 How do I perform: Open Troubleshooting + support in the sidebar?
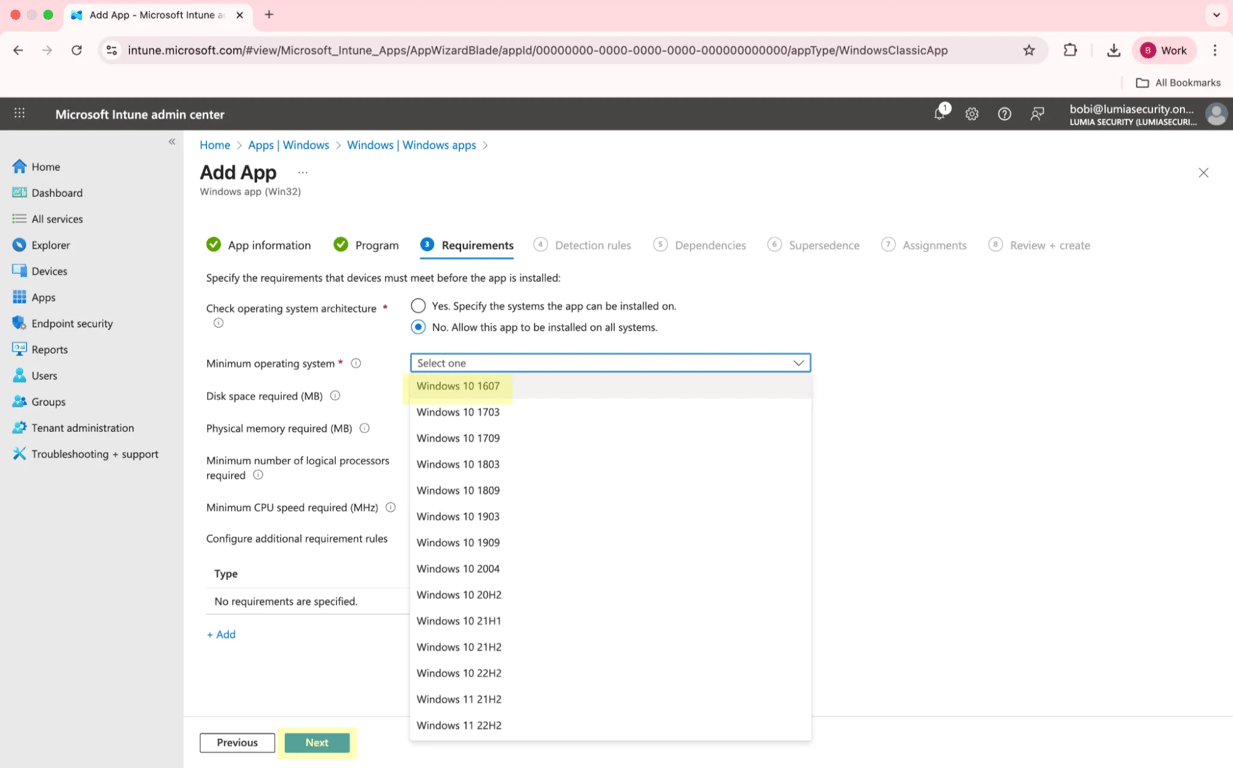(x=85, y=453)
